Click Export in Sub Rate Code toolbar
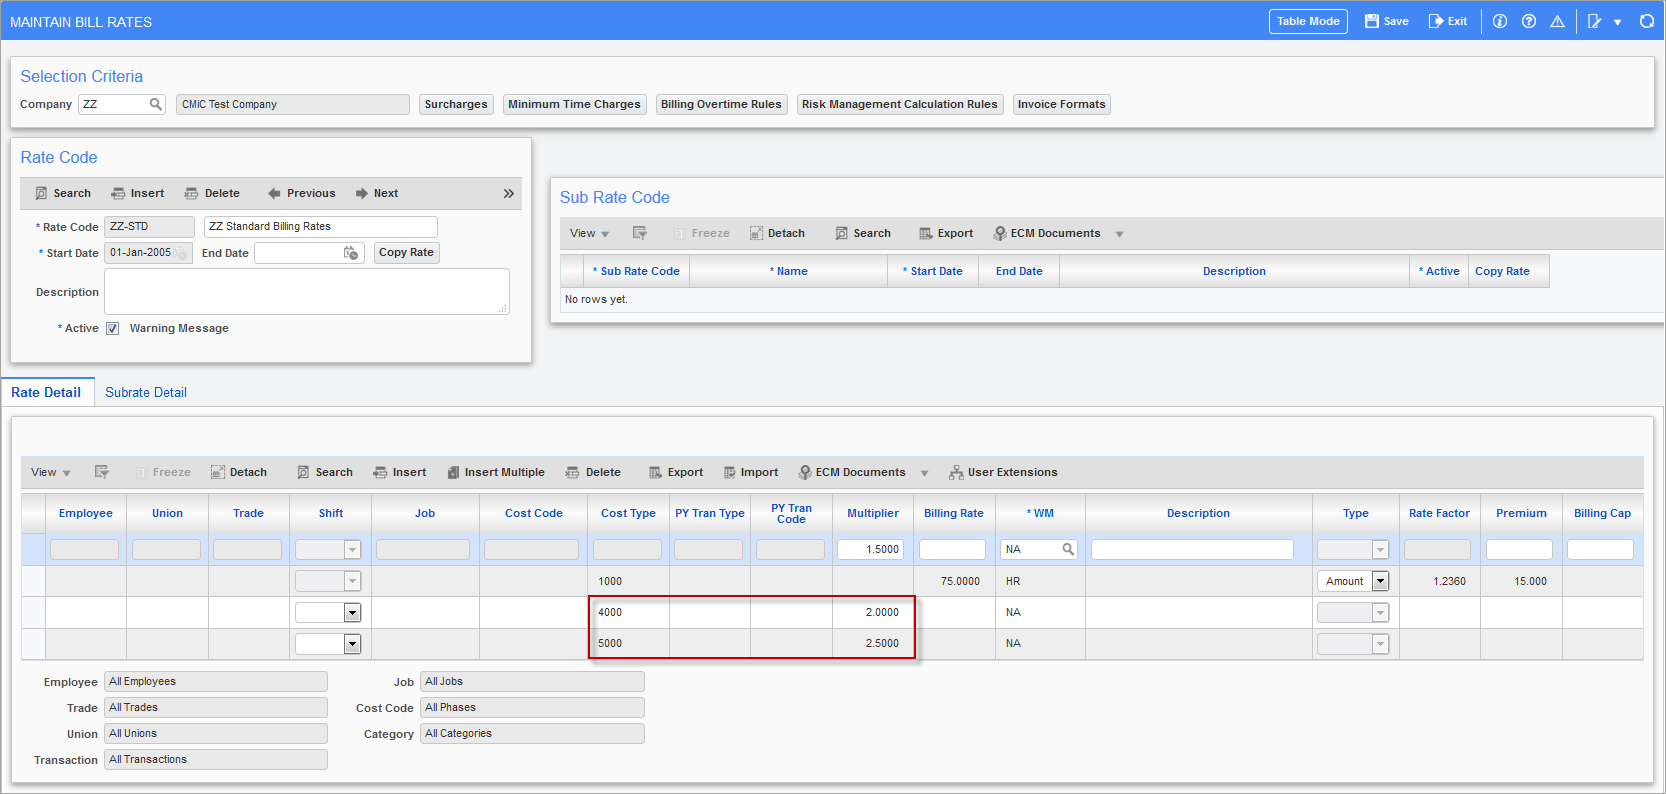Screen dimensions: 1666x794 coord(946,233)
